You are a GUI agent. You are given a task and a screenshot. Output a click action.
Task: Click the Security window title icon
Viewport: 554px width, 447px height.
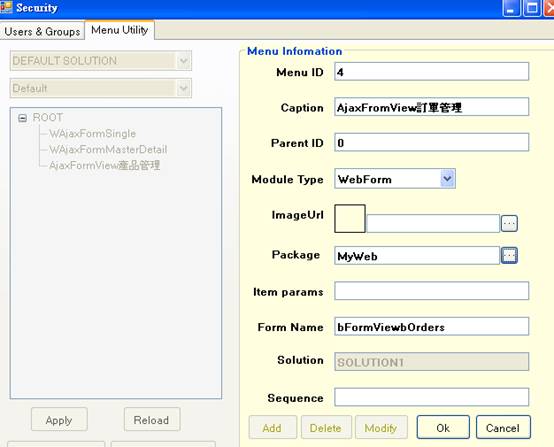(6, 7)
